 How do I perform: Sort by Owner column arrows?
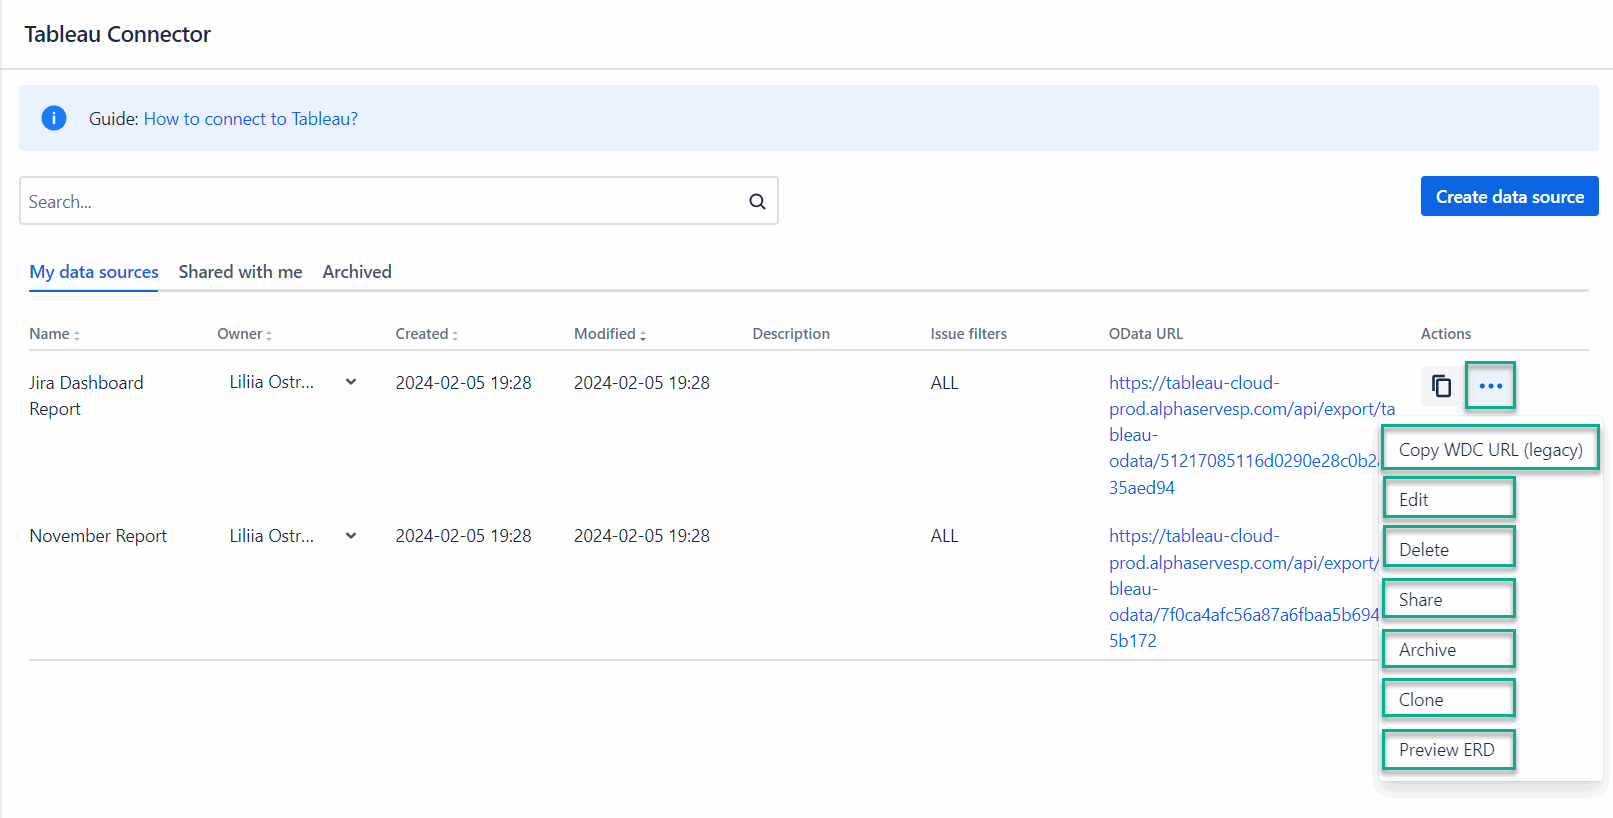tap(269, 335)
